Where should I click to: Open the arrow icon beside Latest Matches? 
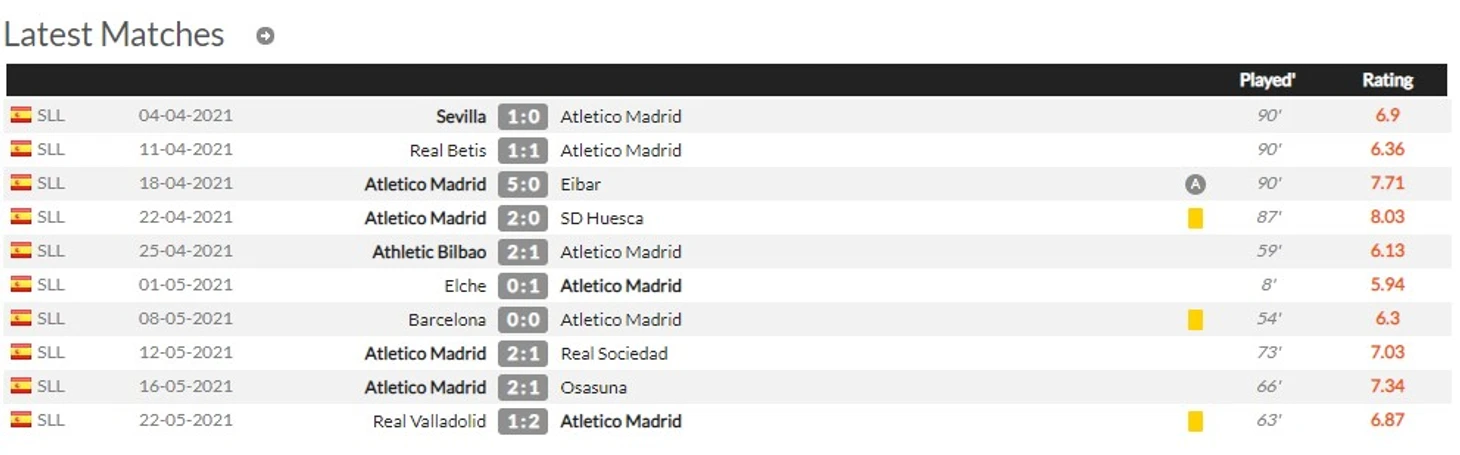[265, 36]
